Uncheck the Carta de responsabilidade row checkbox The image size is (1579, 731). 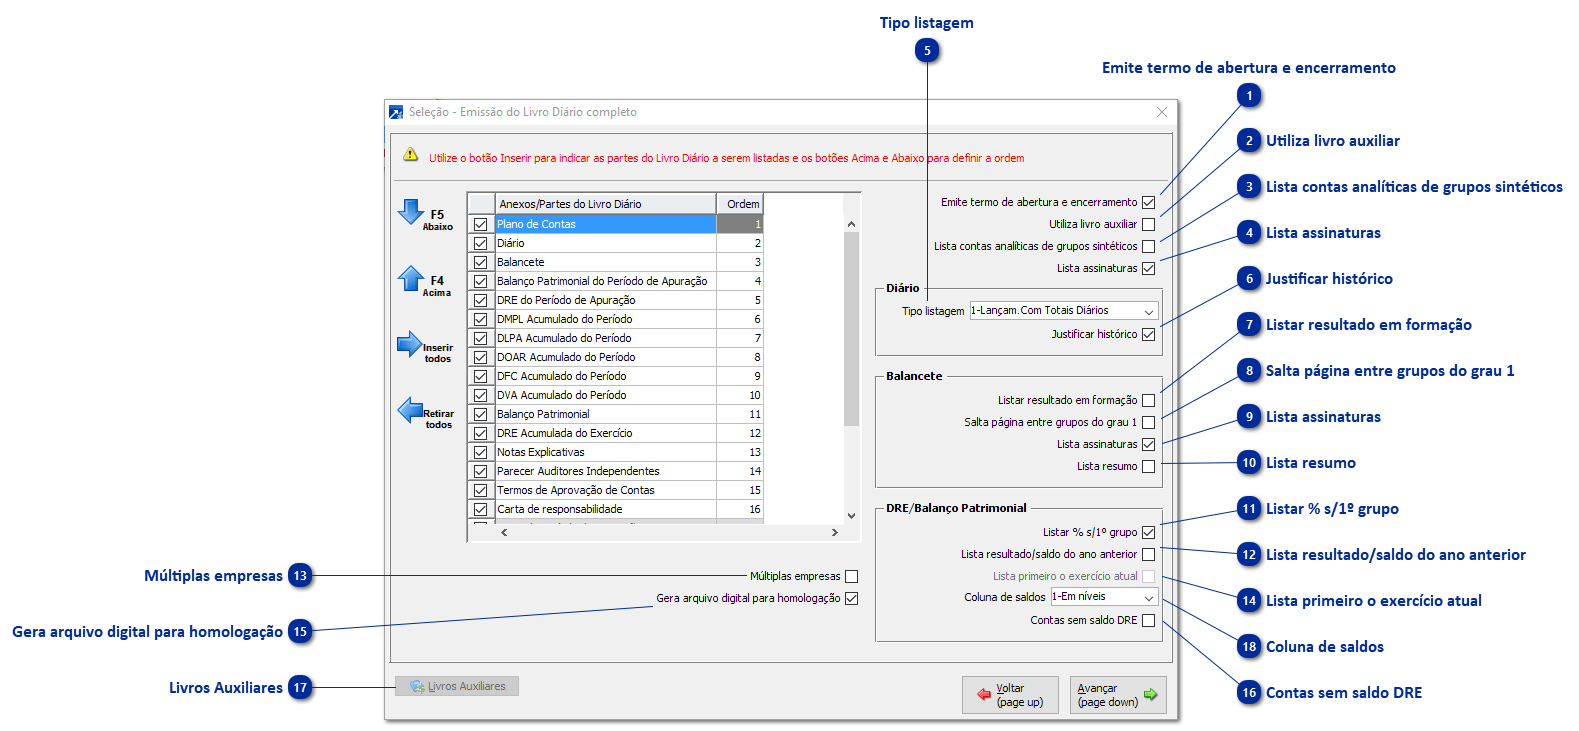point(481,509)
